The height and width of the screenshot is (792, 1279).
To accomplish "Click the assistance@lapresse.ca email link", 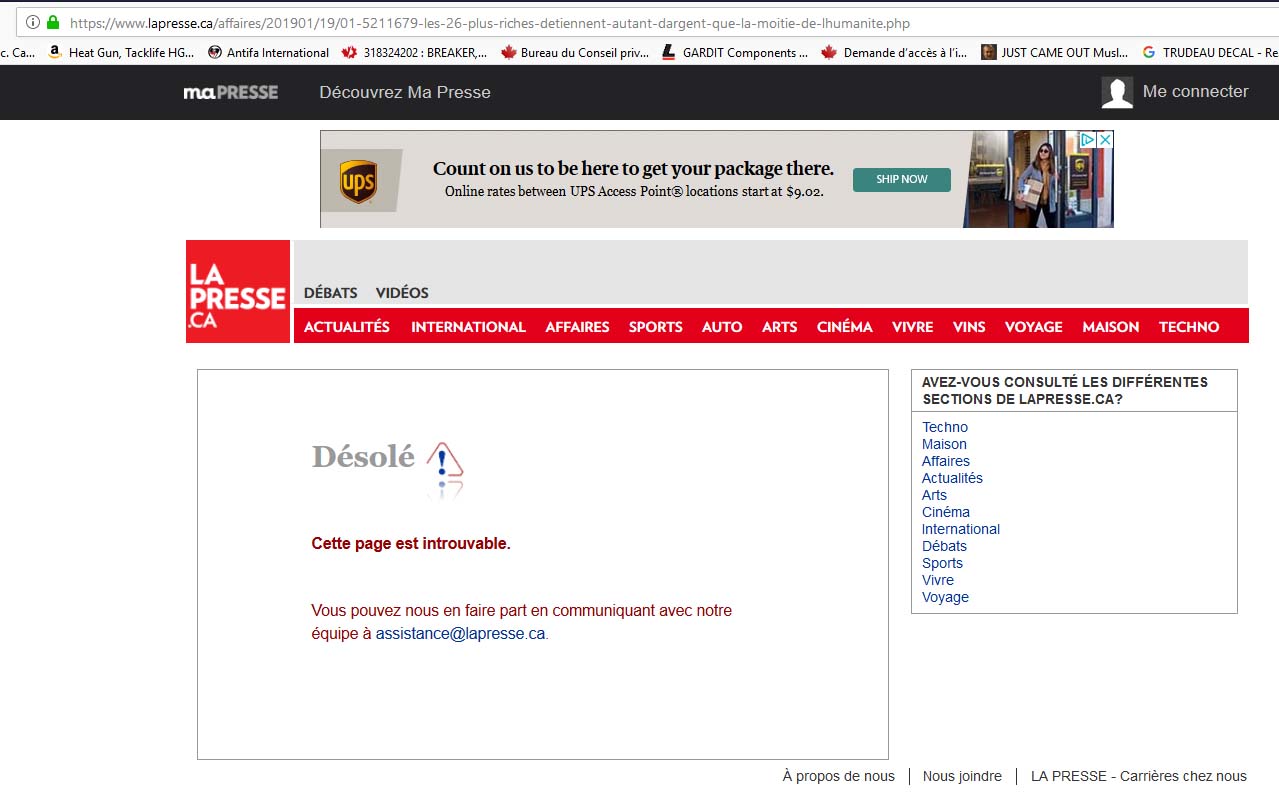I will coord(460,634).
